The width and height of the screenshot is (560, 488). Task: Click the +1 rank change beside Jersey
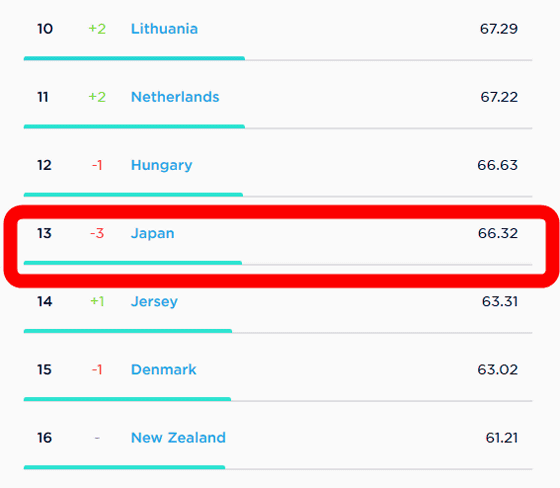point(97,302)
